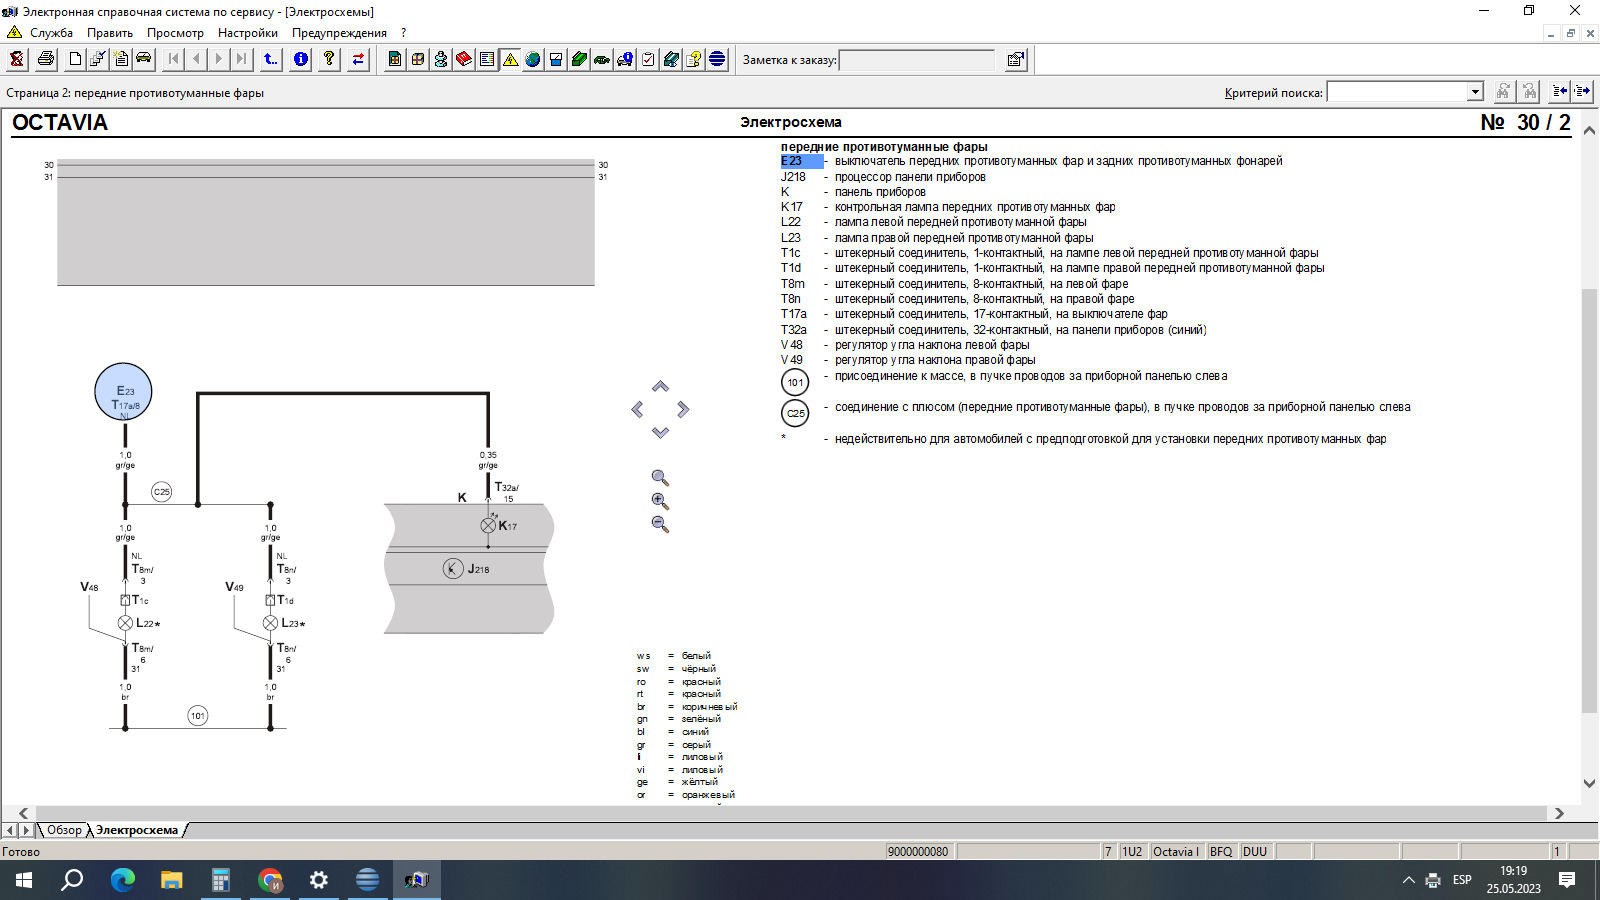Viewport: 1600px width, 900px height.
Task: Open the Настройки menu
Action: (247, 33)
